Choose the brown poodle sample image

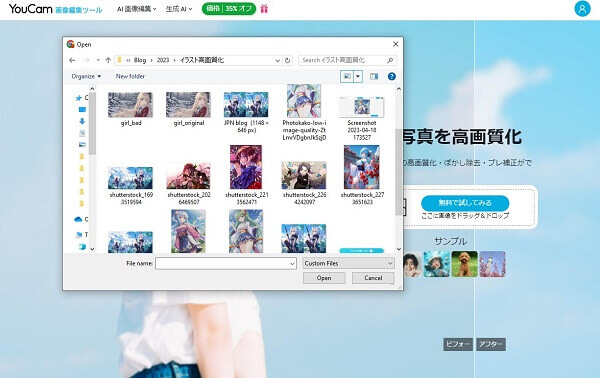tap(465, 264)
